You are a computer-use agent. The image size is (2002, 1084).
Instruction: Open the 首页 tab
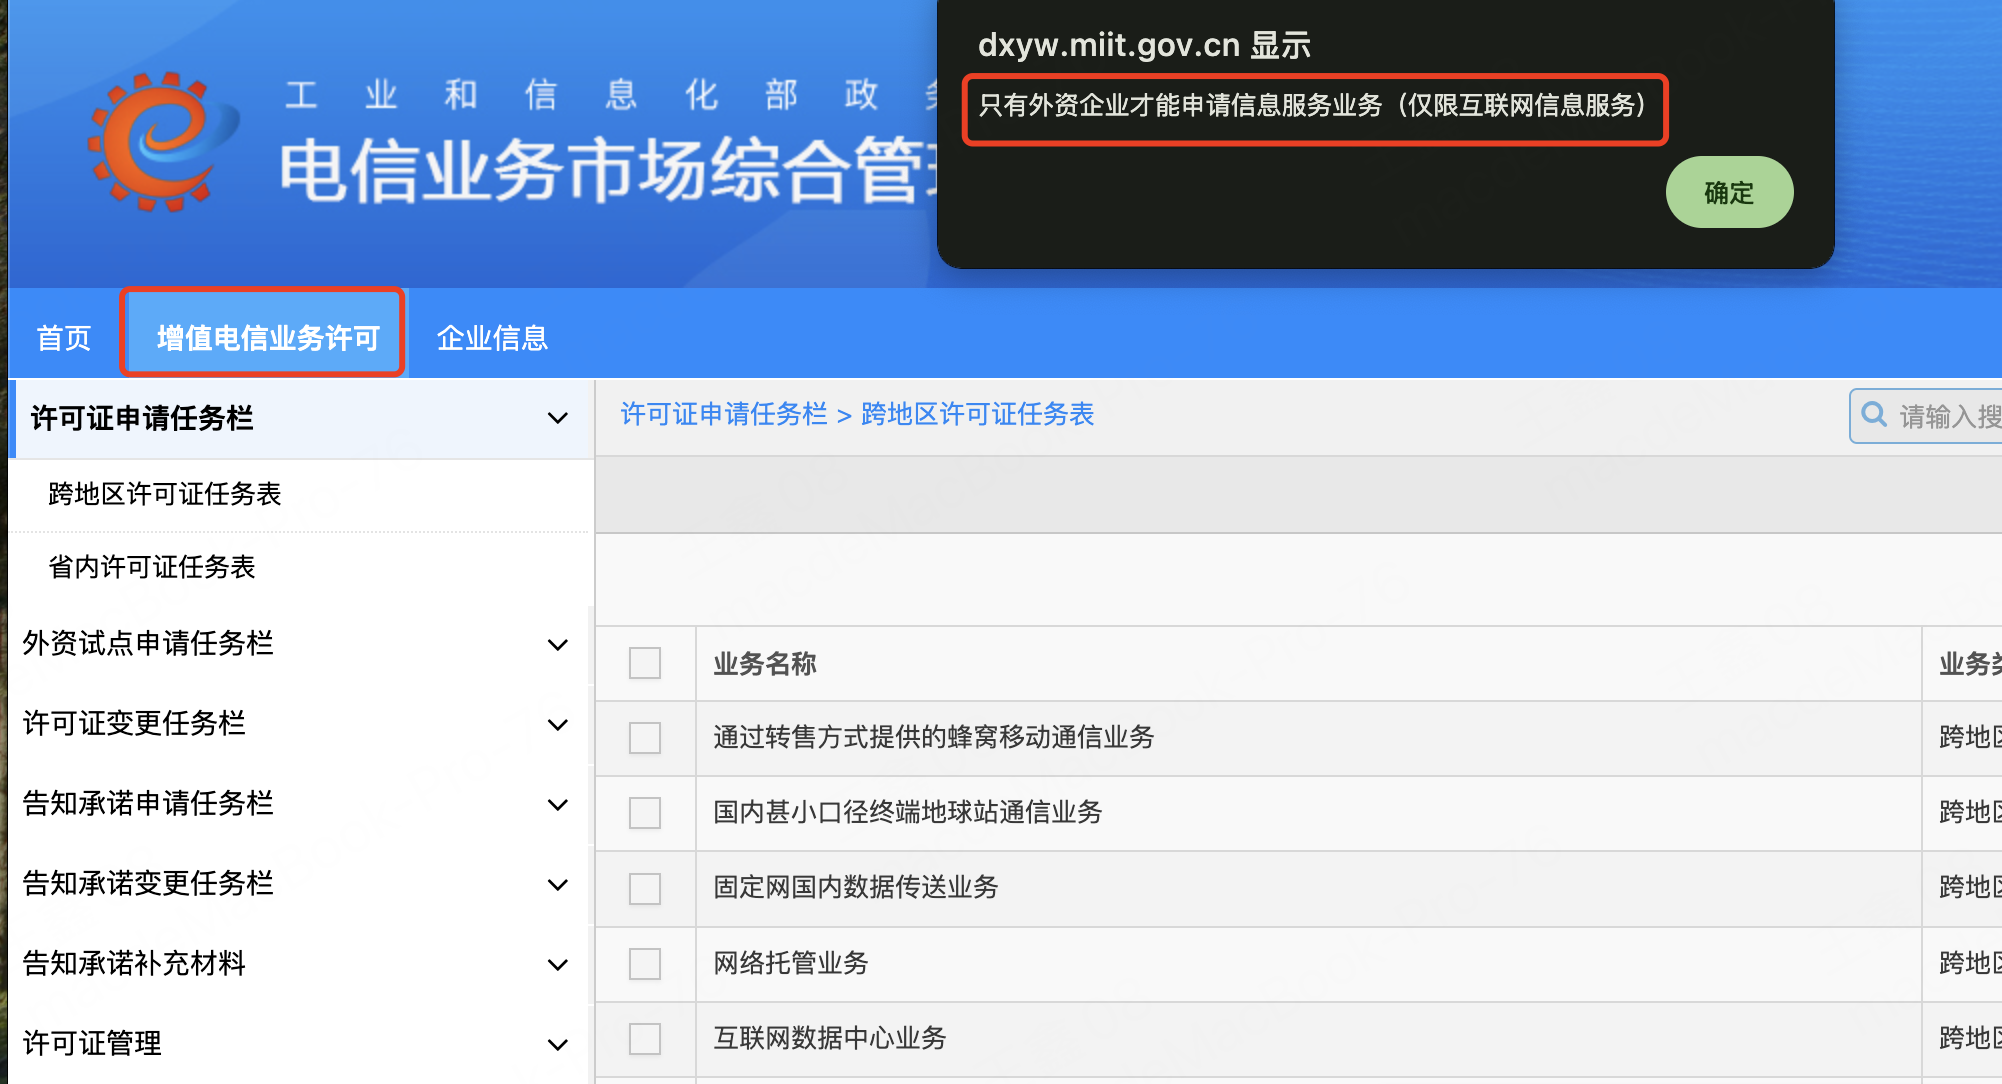tap(64, 338)
